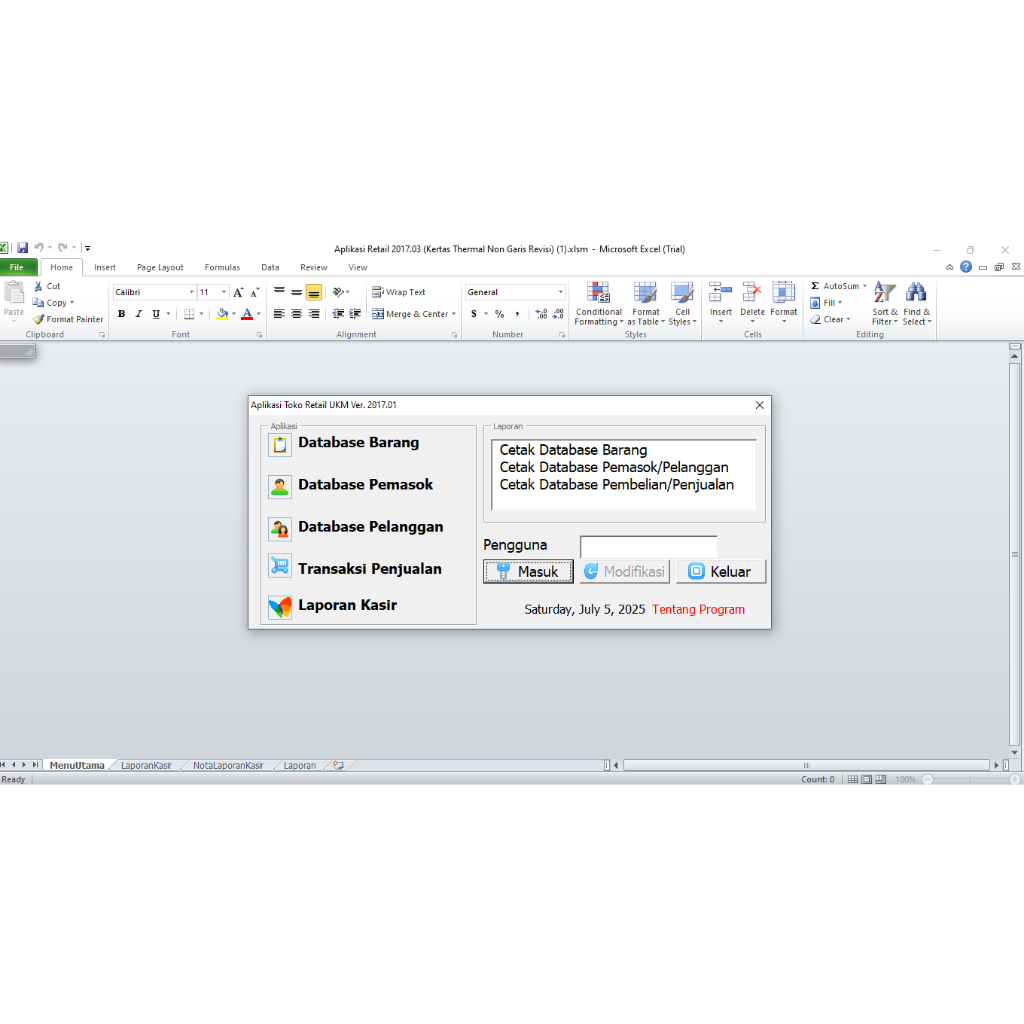1024x1024 pixels.
Task: Open Database Pemasok
Action: point(364,484)
